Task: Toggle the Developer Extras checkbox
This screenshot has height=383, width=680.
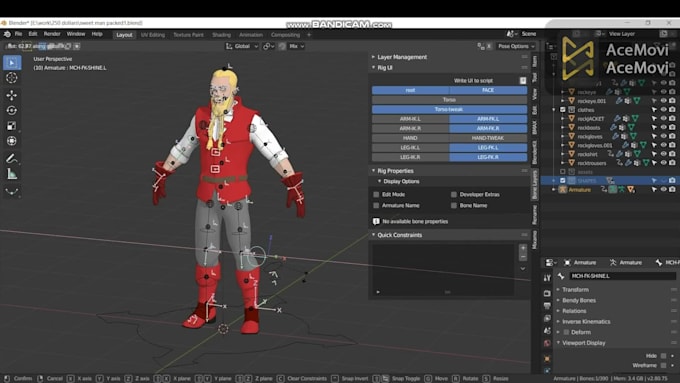Action: coord(454,194)
